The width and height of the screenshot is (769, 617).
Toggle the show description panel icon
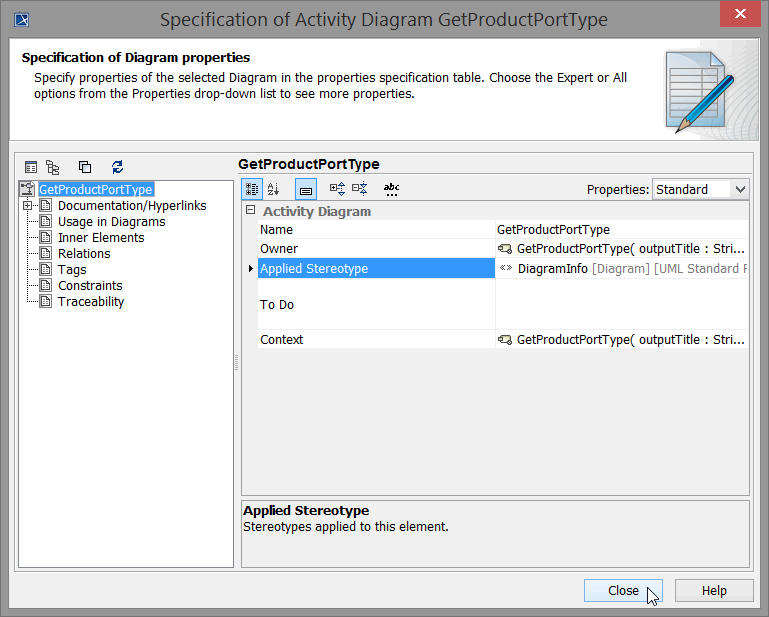pos(306,189)
